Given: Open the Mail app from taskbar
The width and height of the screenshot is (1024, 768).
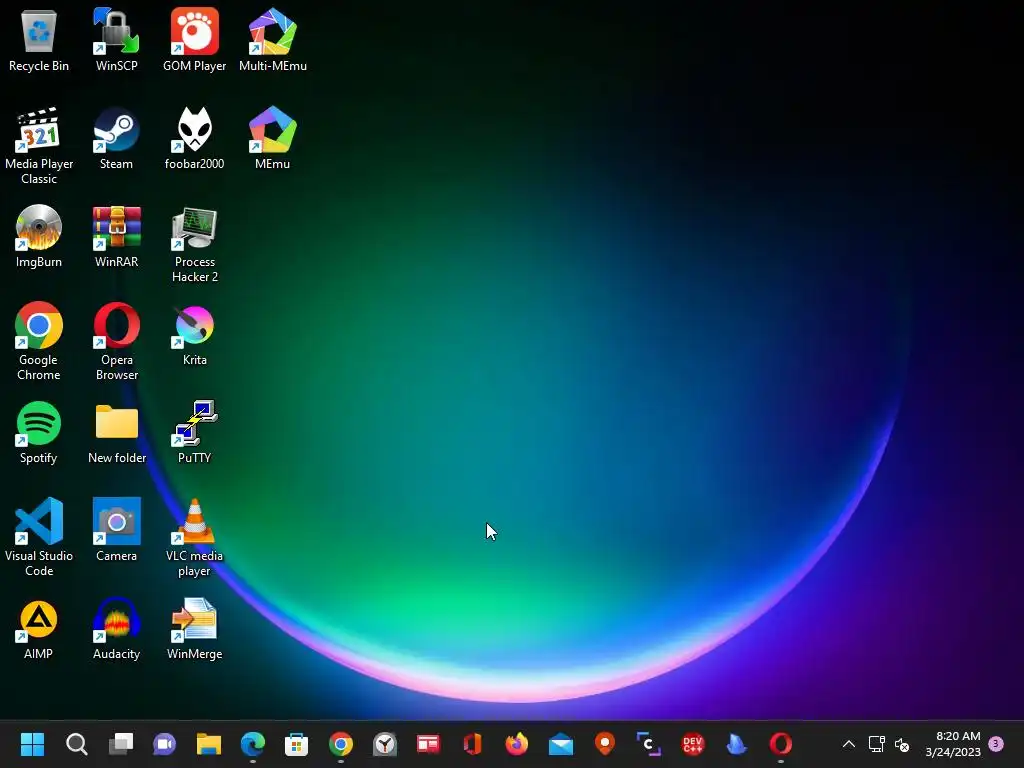Looking at the screenshot, I should pyautogui.click(x=561, y=744).
